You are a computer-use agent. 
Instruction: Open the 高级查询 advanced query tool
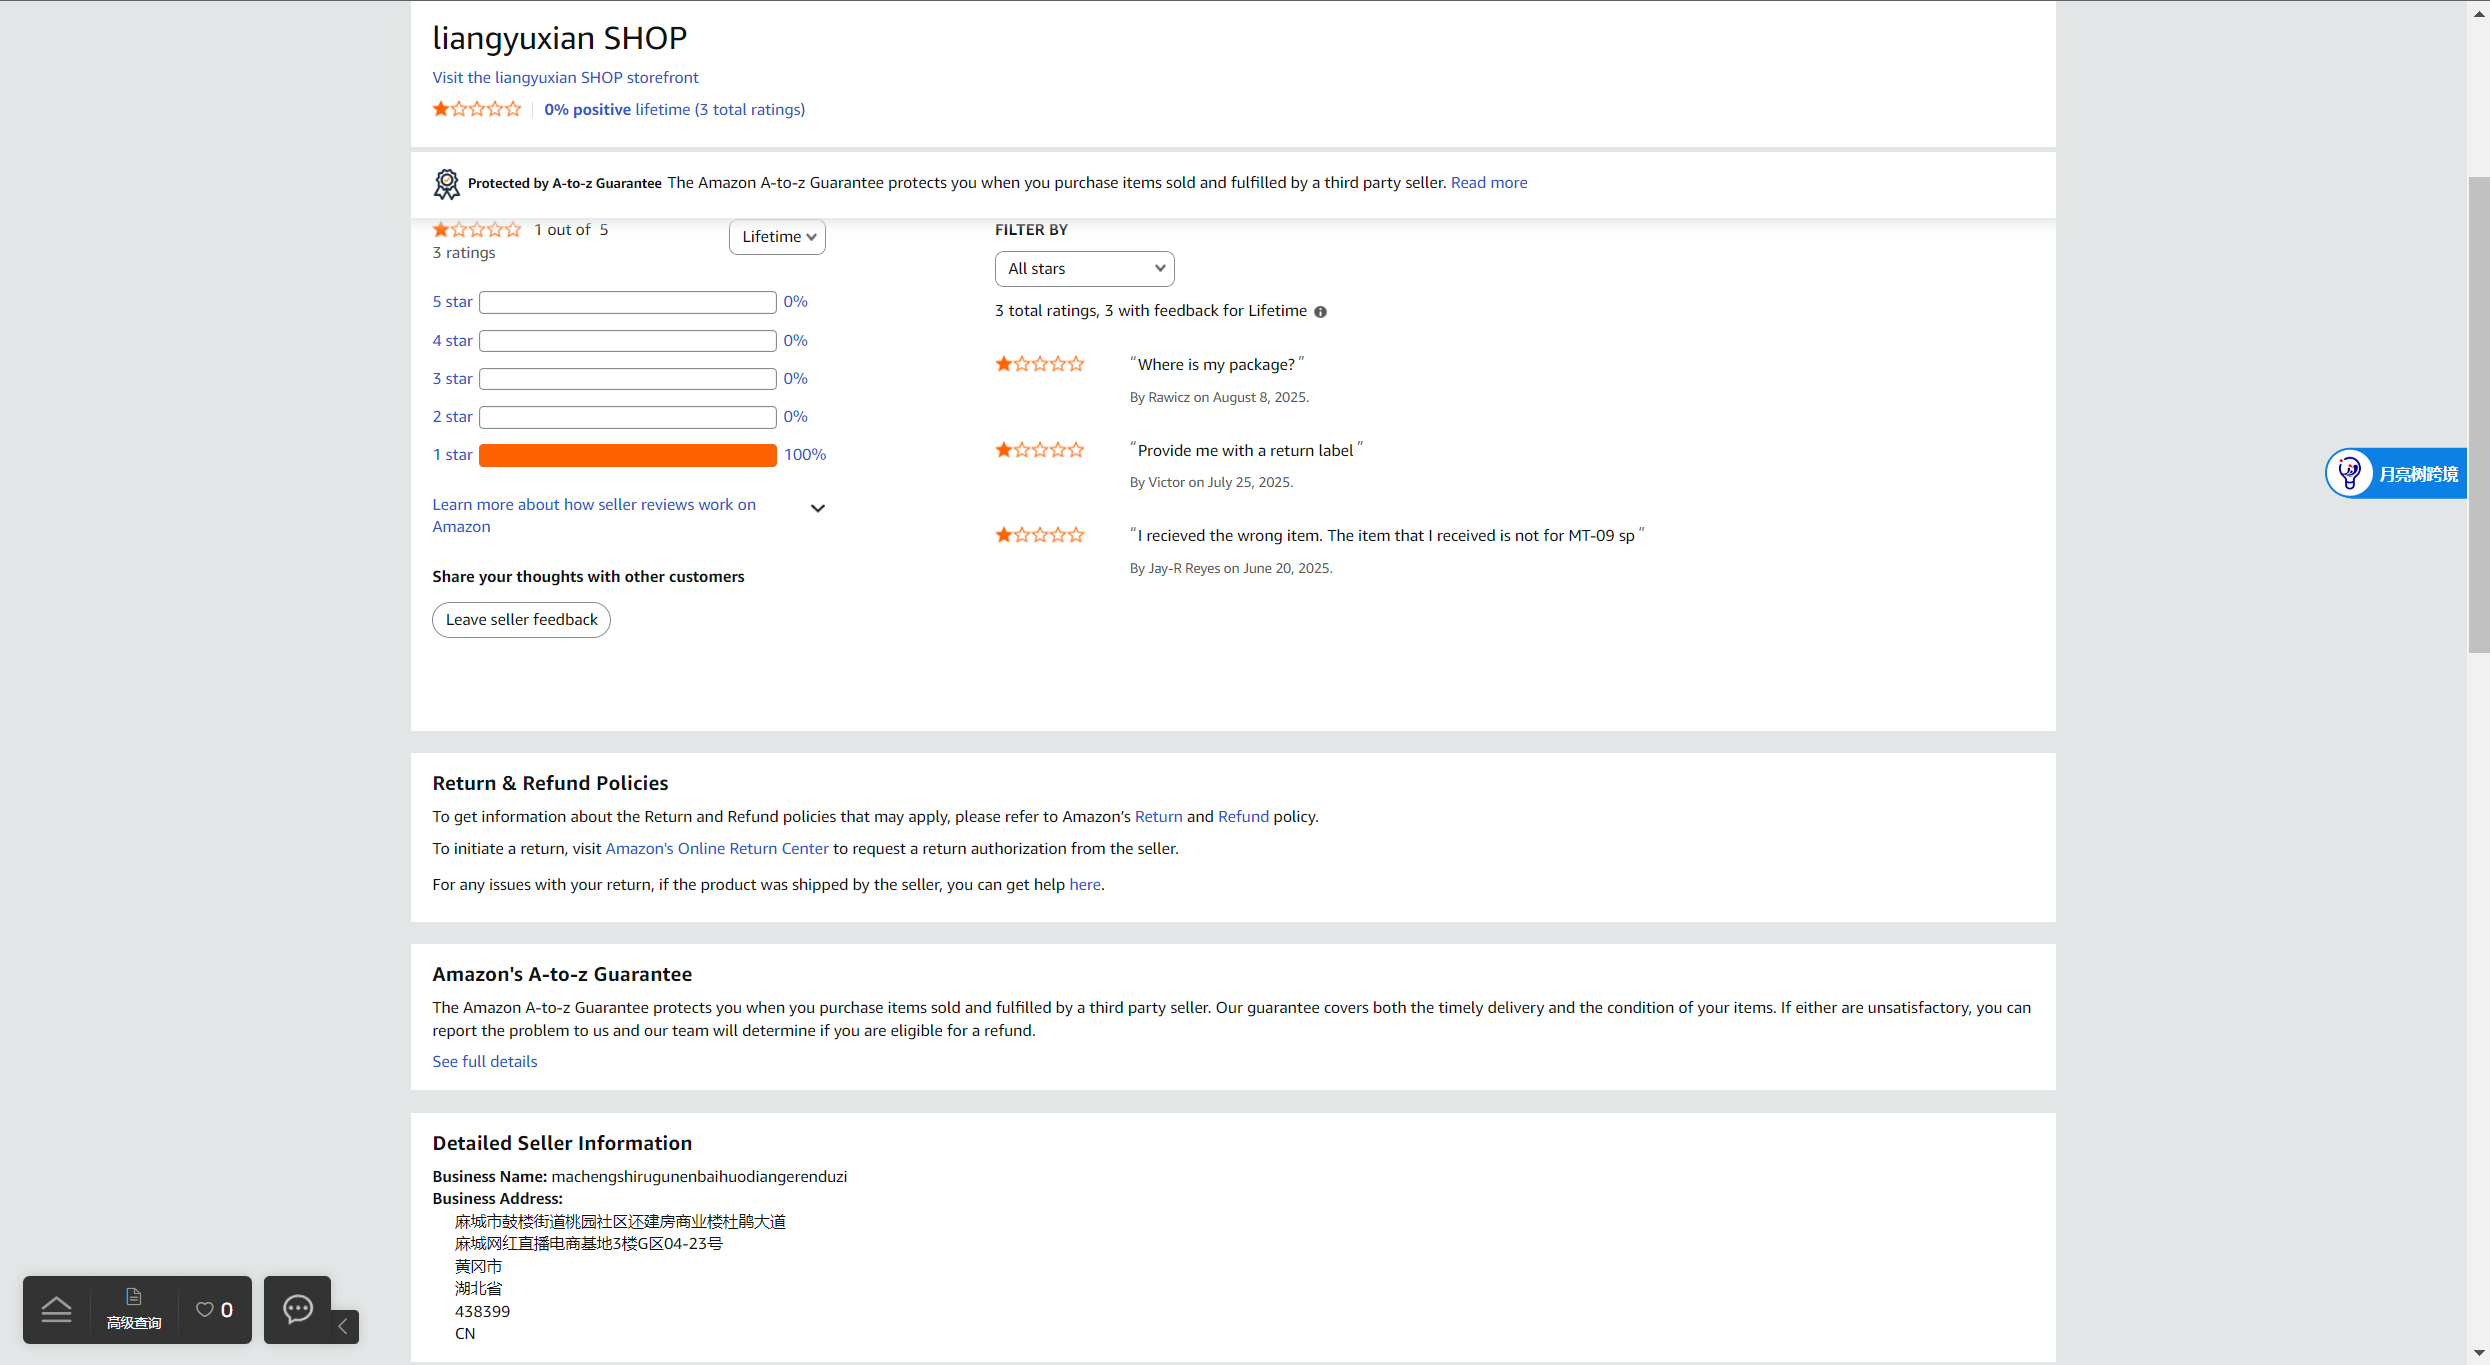click(134, 1309)
